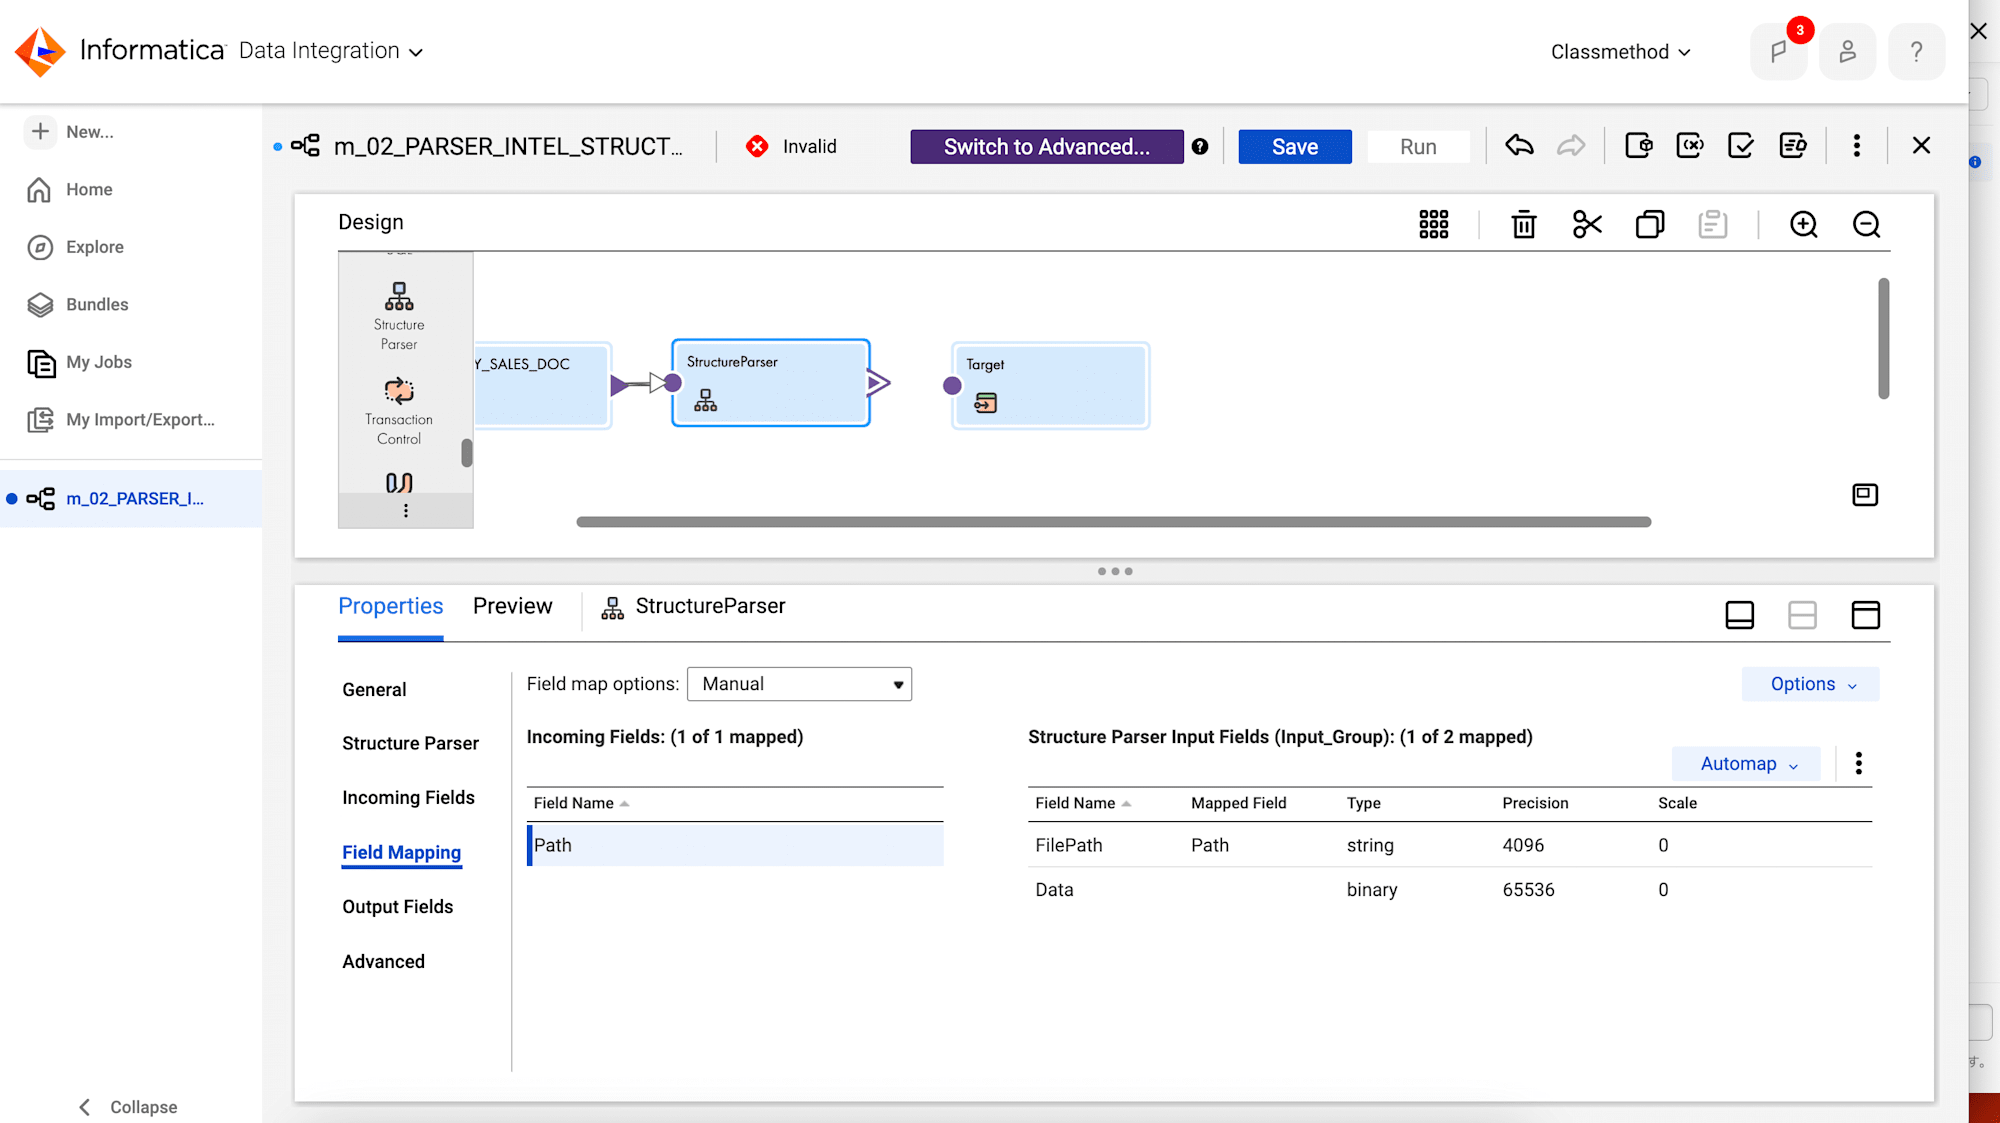Image resolution: width=2000 pixels, height=1123 pixels.
Task: Click the Save button
Action: pos(1294,147)
